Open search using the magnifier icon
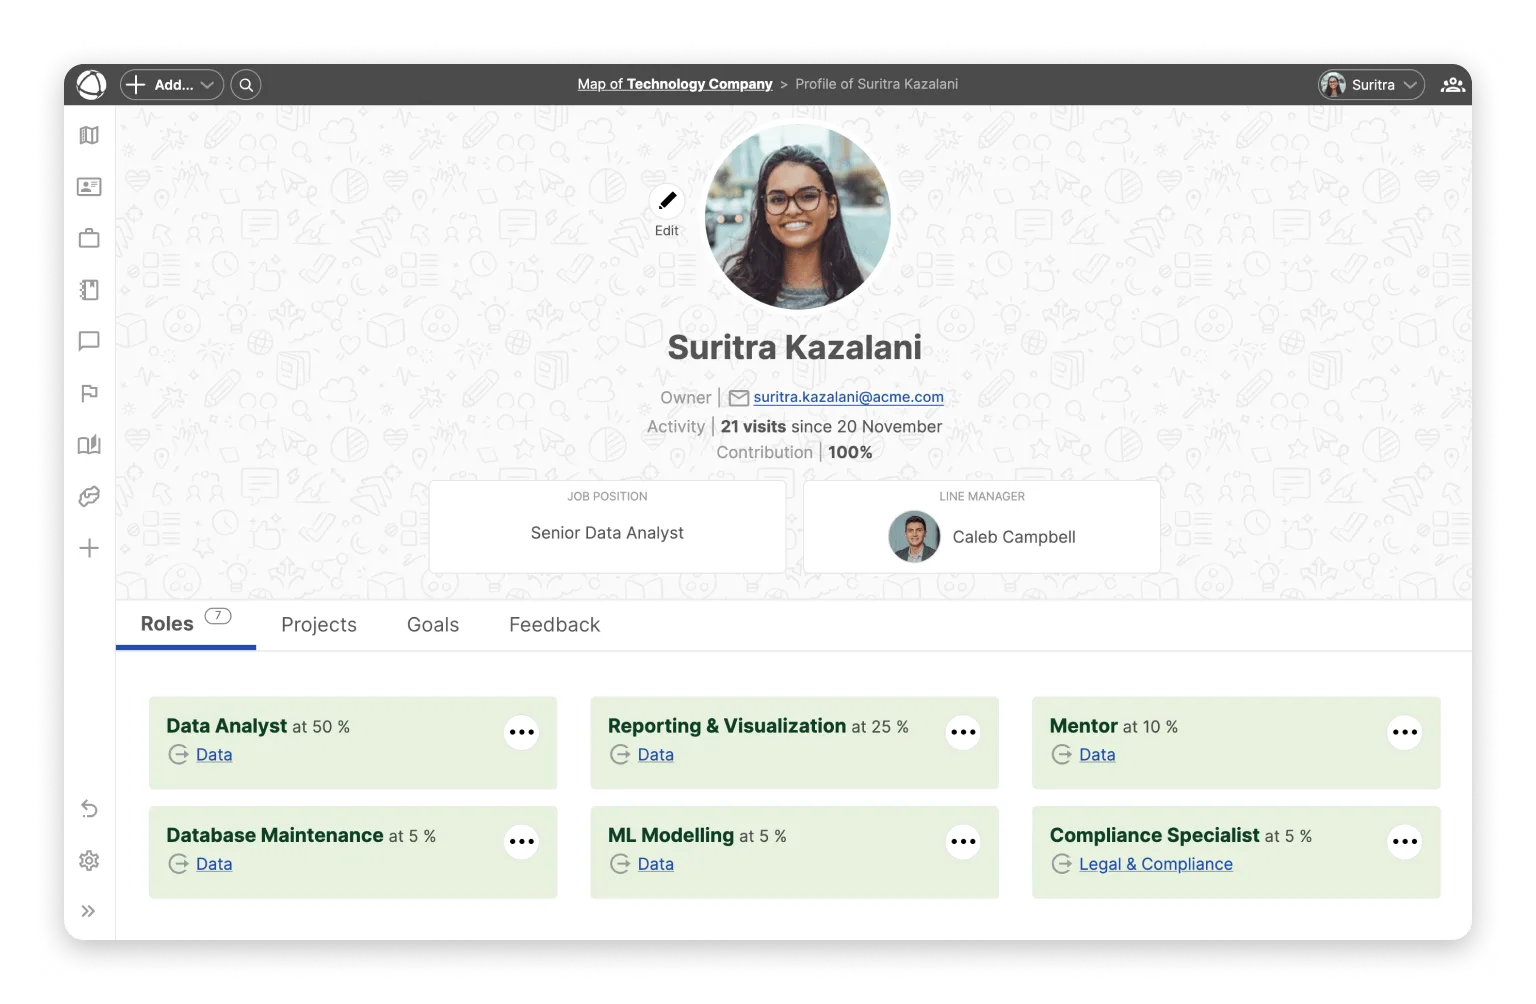1536x1004 pixels. click(245, 84)
